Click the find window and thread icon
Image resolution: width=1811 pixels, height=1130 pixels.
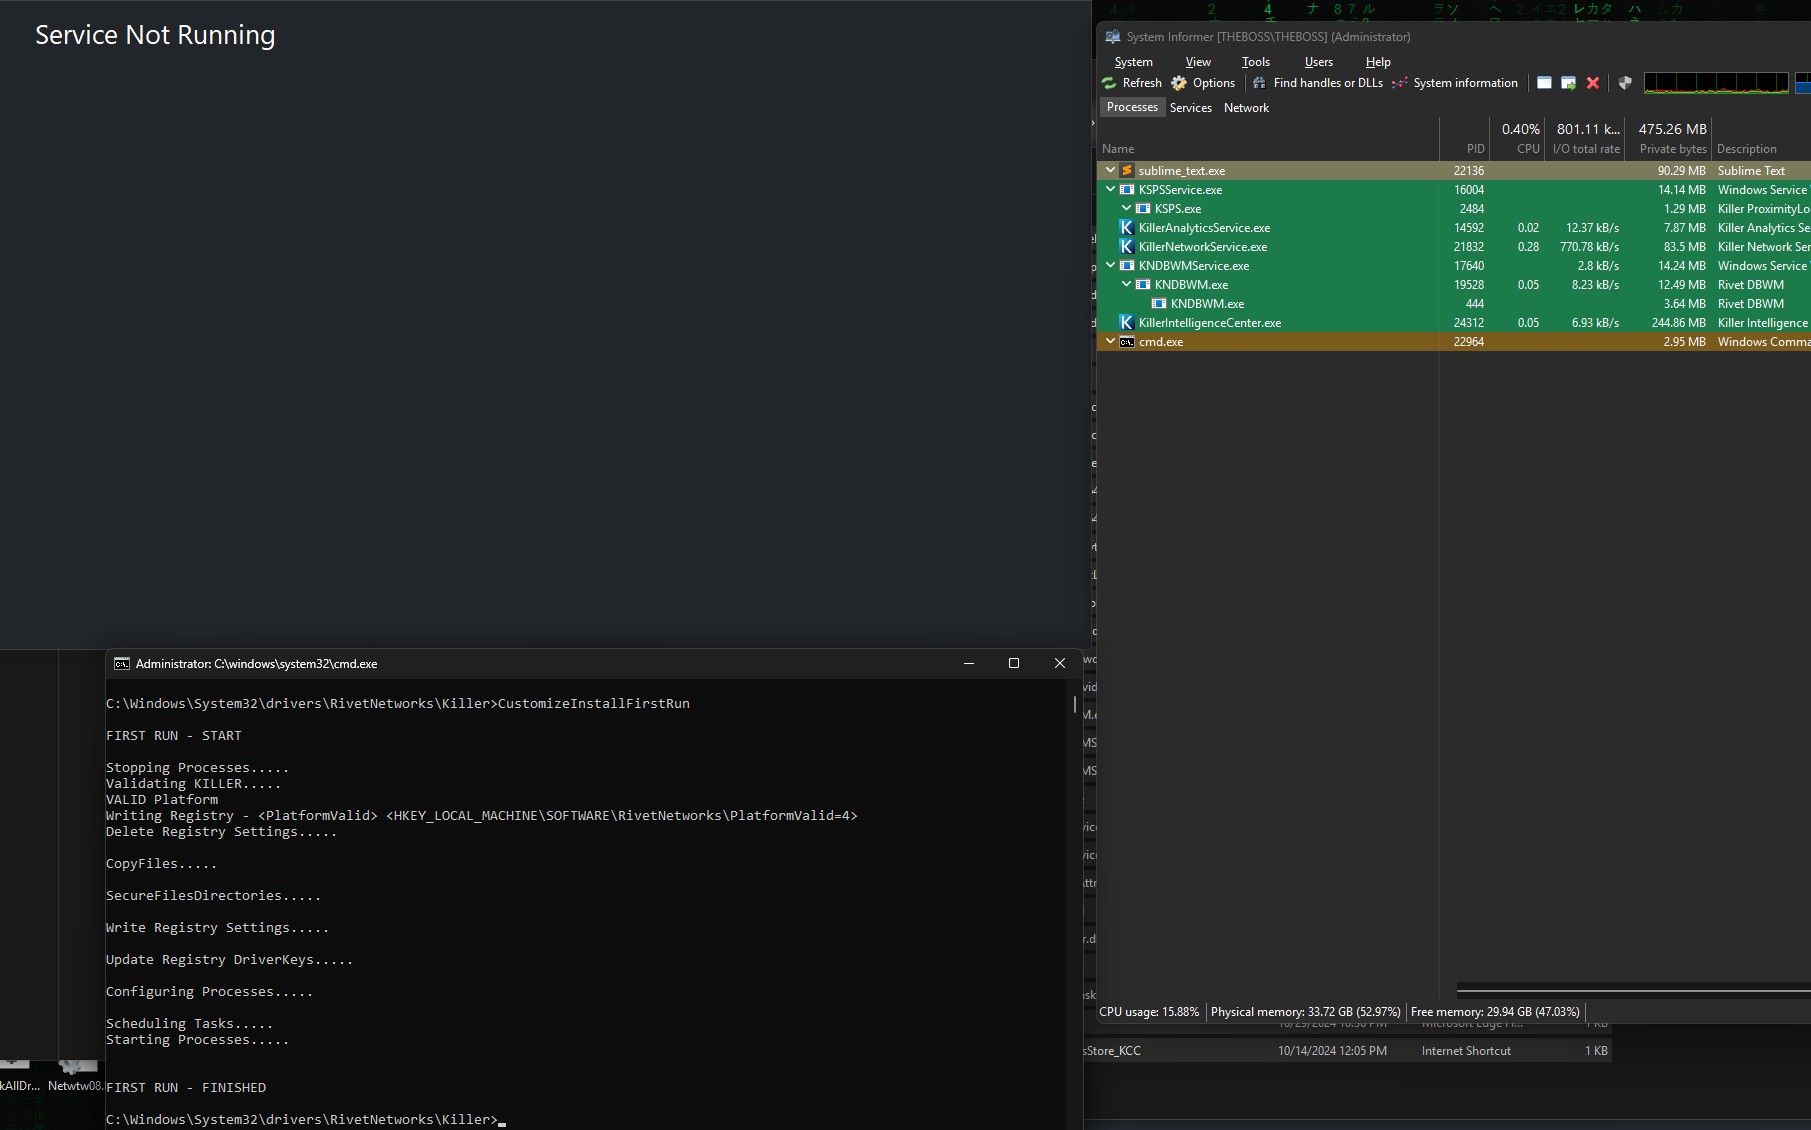(x=1568, y=83)
